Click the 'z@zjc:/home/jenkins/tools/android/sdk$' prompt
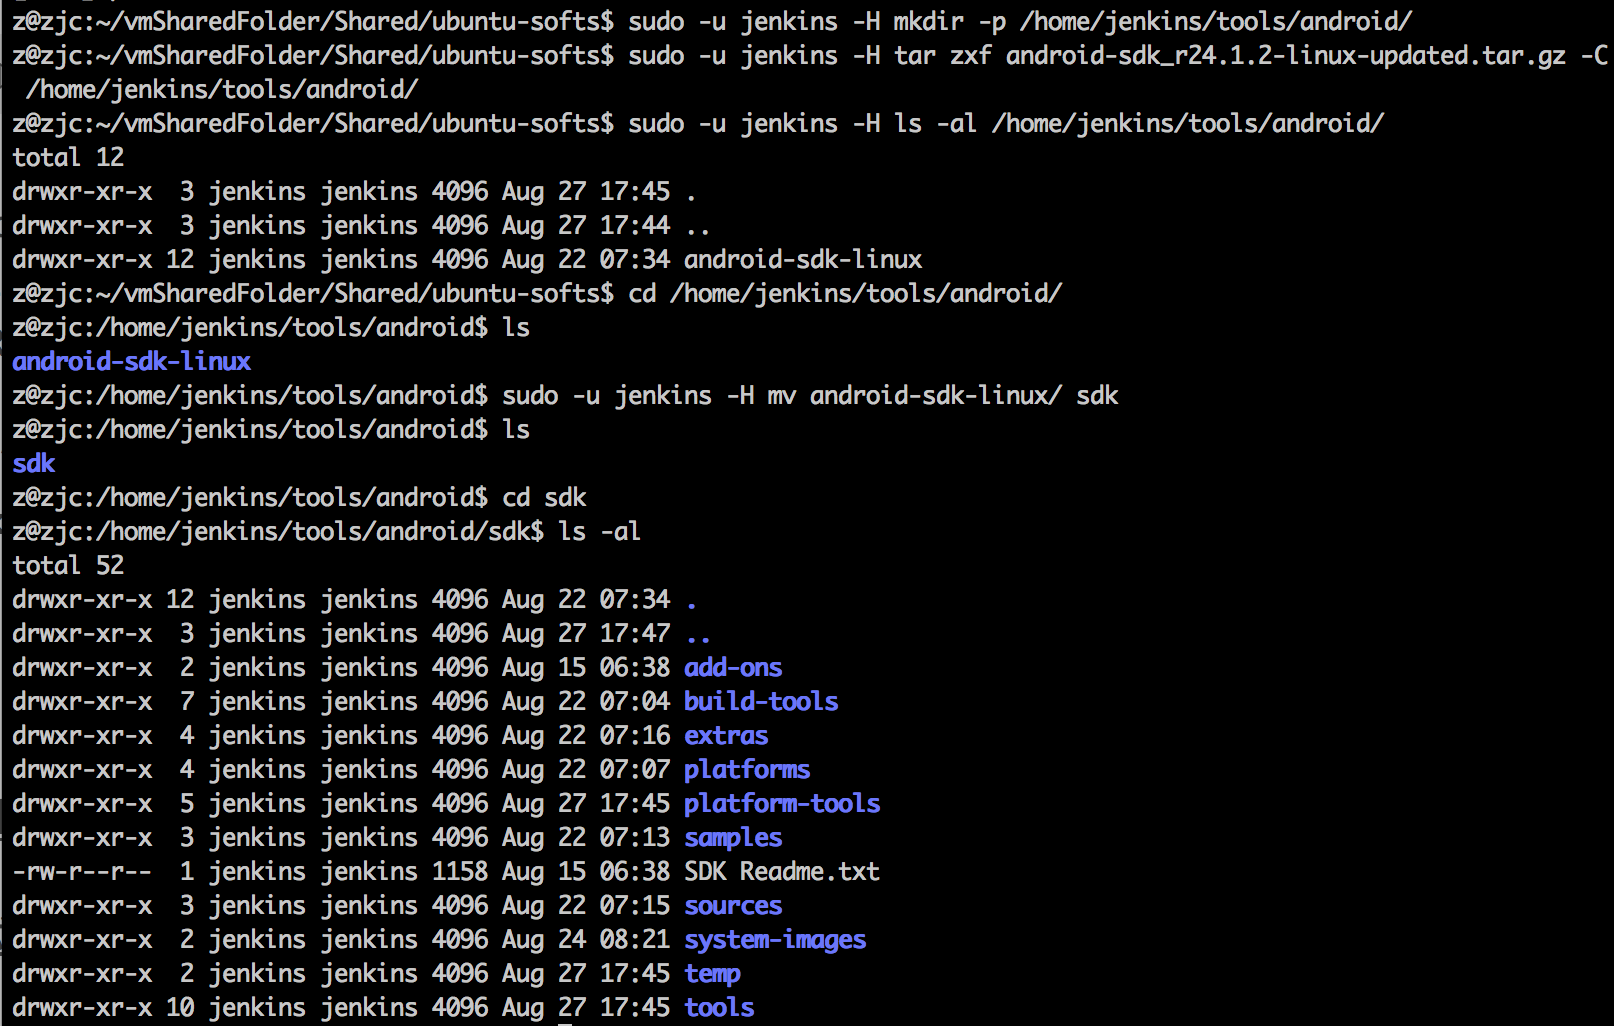 pos(278,531)
